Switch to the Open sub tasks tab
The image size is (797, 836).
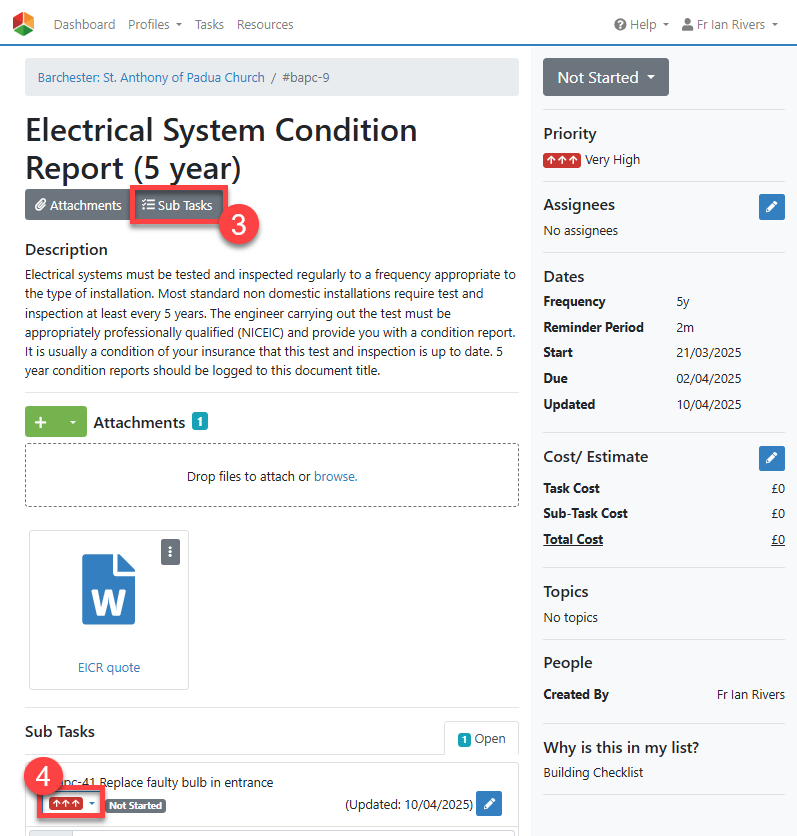[481, 739]
